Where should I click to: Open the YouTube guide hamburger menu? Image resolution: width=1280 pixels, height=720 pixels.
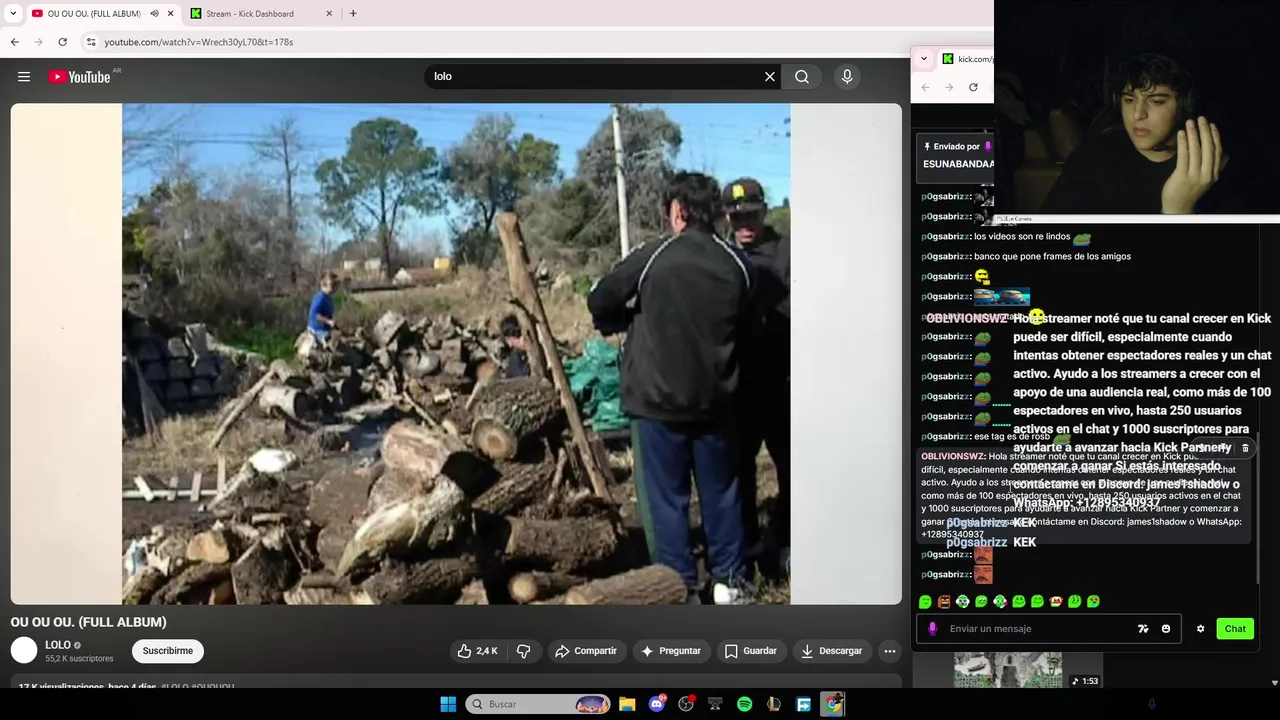point(24,77)
